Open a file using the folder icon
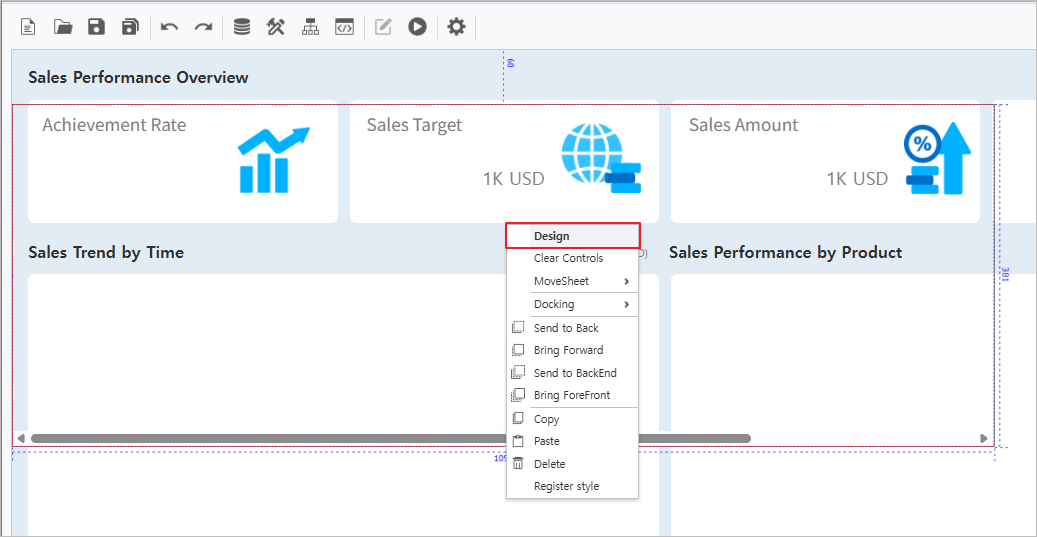Viewport: 1037px width, 537px height. point(63,27)
